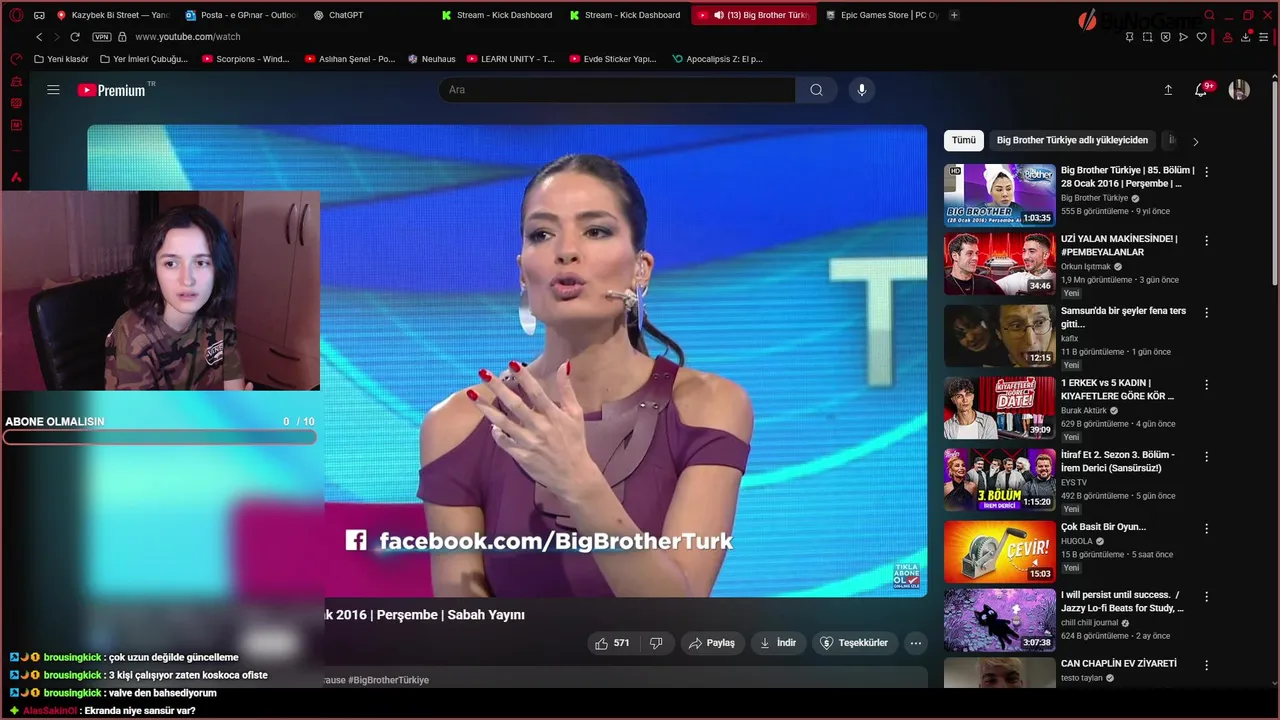This screenshot has width=1280, height=720.
Task: Open the Aria icon in Opera sidebar
Action: [x=16, y=178]
